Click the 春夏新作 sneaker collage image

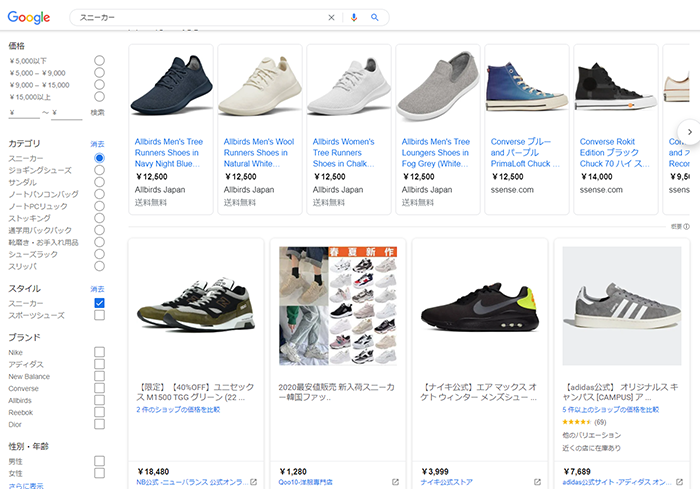pyautogui.click(x=338, y=306)
